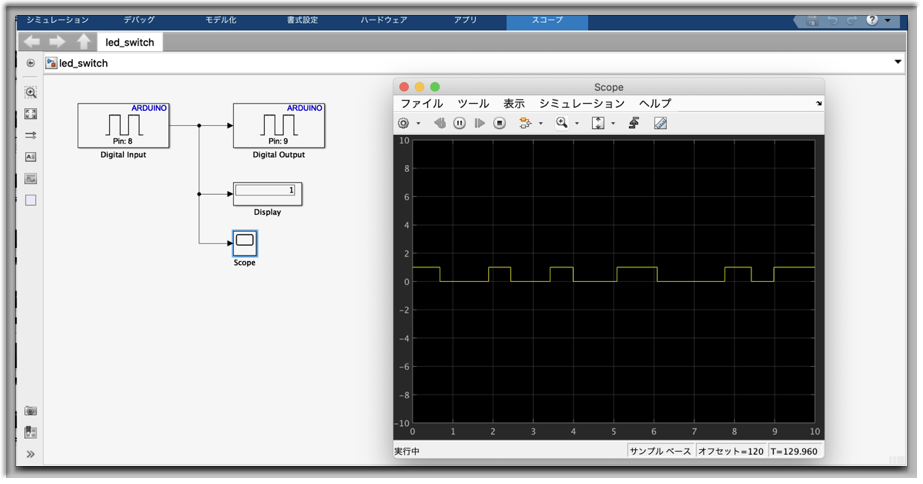923x484 pixels.
Task: Toggle sample time display arrows icon
Action: click(x=31, y=135)
